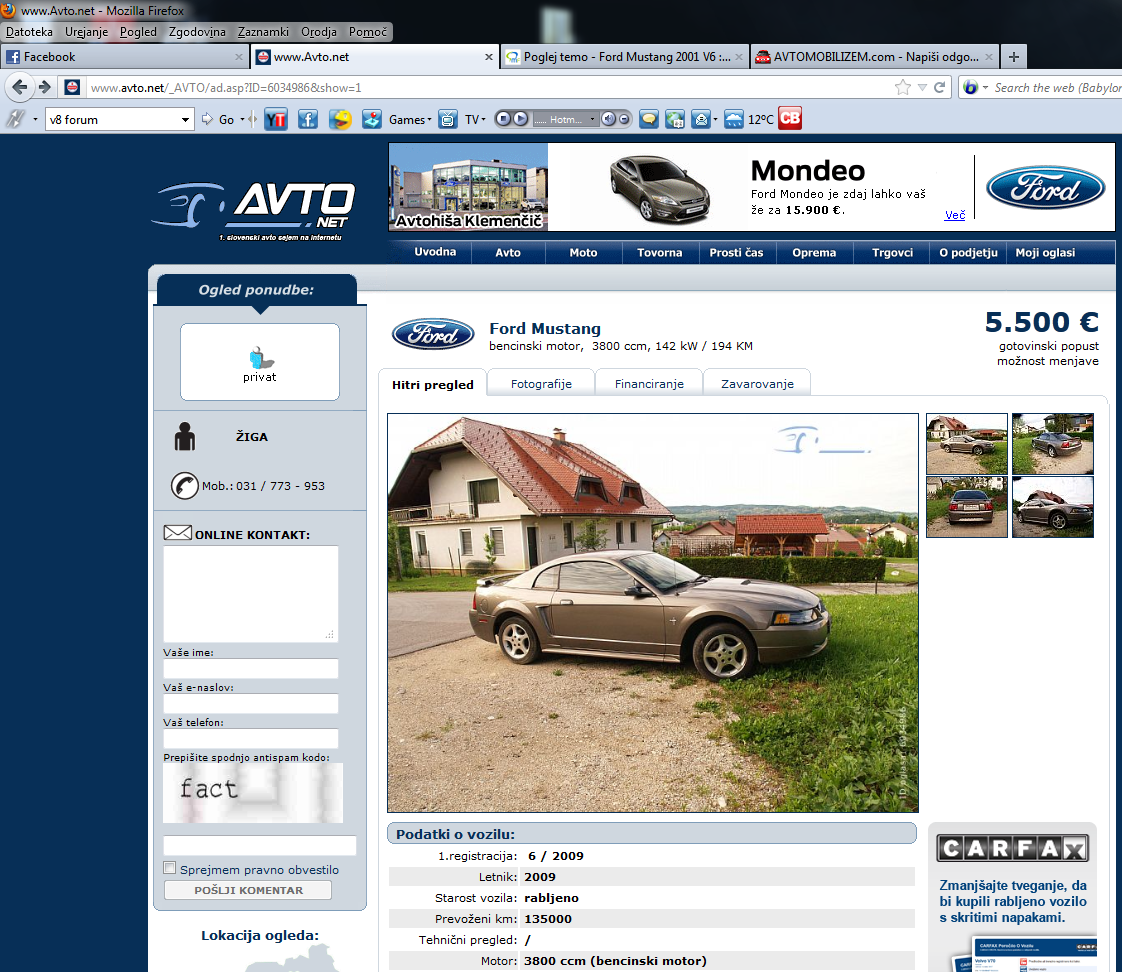
Task: Click into the online kontakt message box
Action: [x=250, y=594]
